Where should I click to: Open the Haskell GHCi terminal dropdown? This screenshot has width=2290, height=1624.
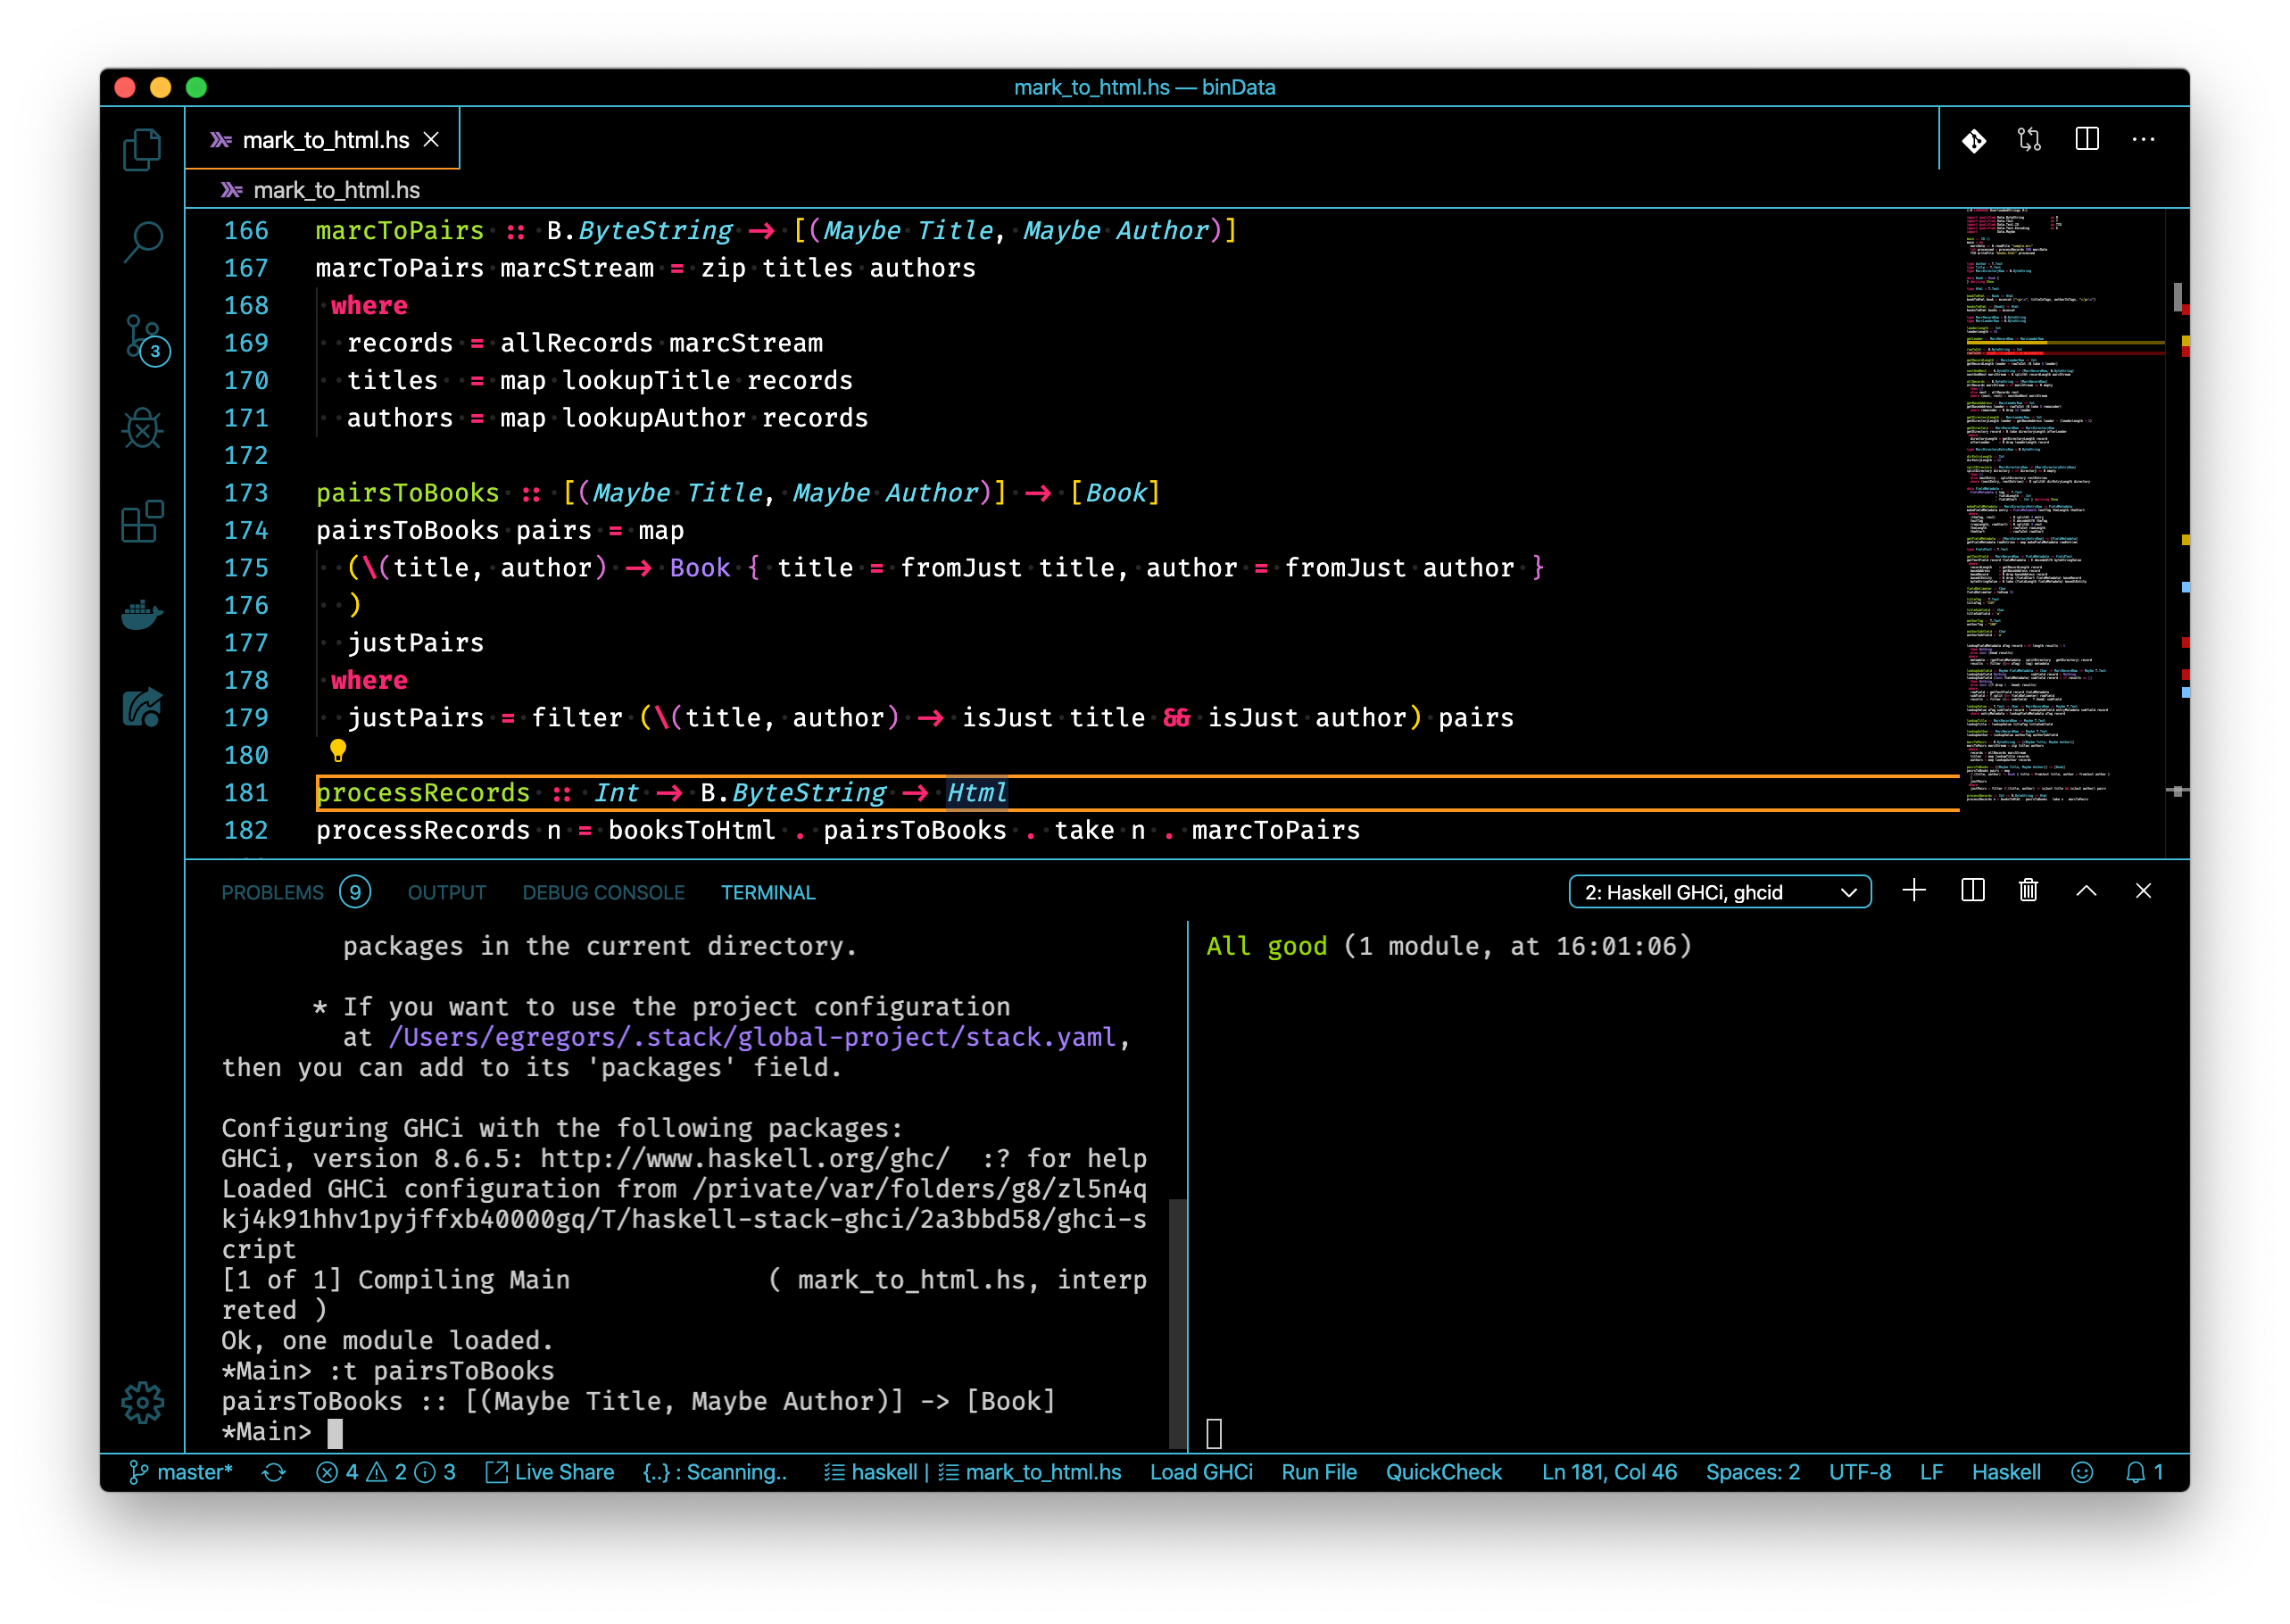pos(1719,892)
